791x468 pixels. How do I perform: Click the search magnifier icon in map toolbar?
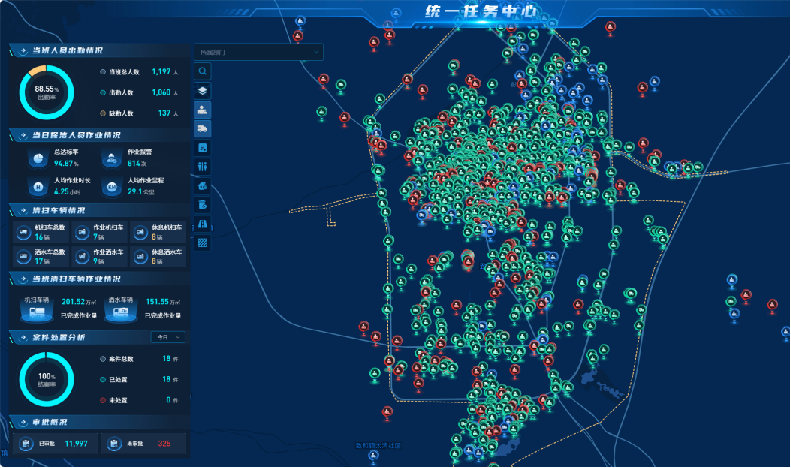(203, 72)
